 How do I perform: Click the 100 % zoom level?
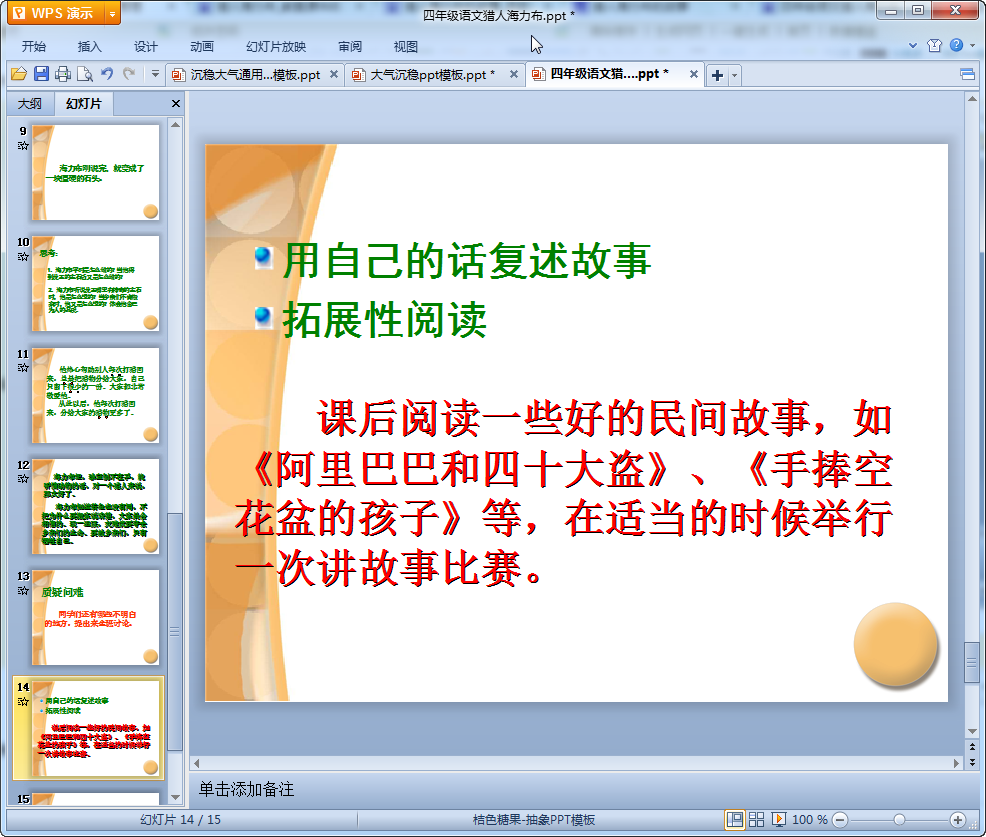tap(809, 819)
